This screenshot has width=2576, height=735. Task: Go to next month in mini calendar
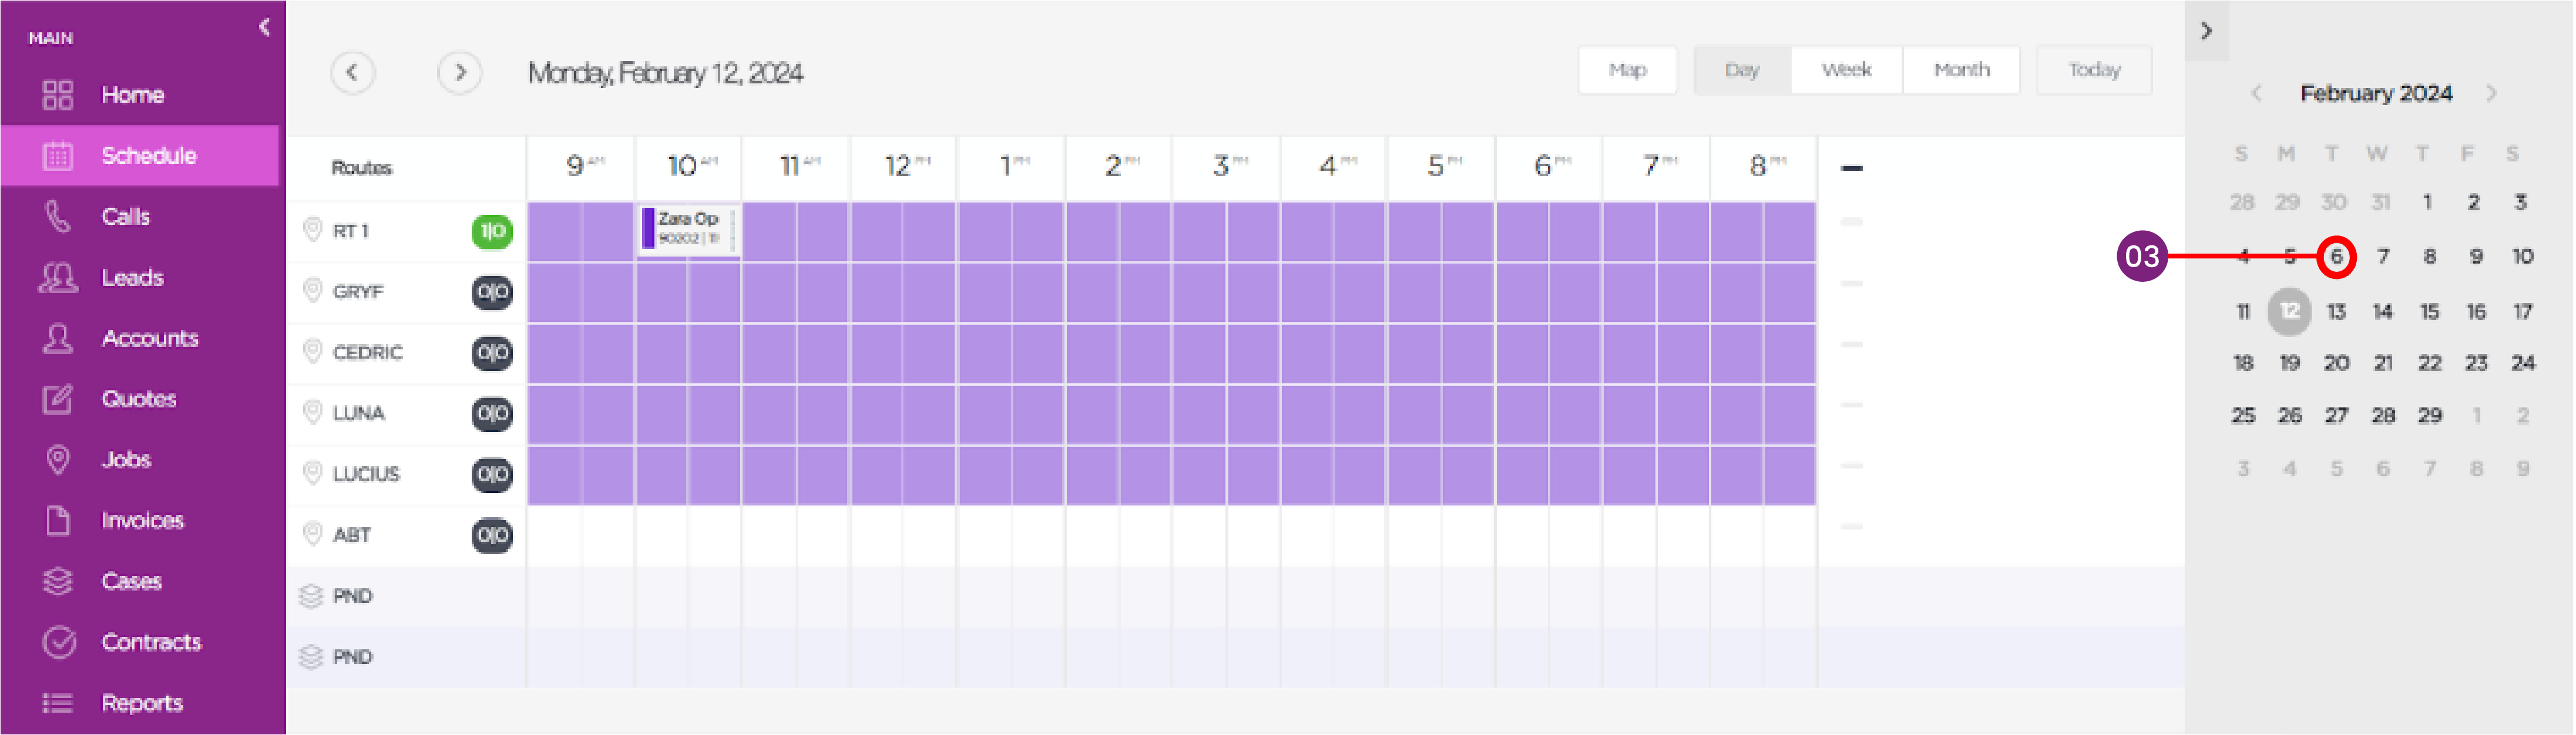(2491, 93)
